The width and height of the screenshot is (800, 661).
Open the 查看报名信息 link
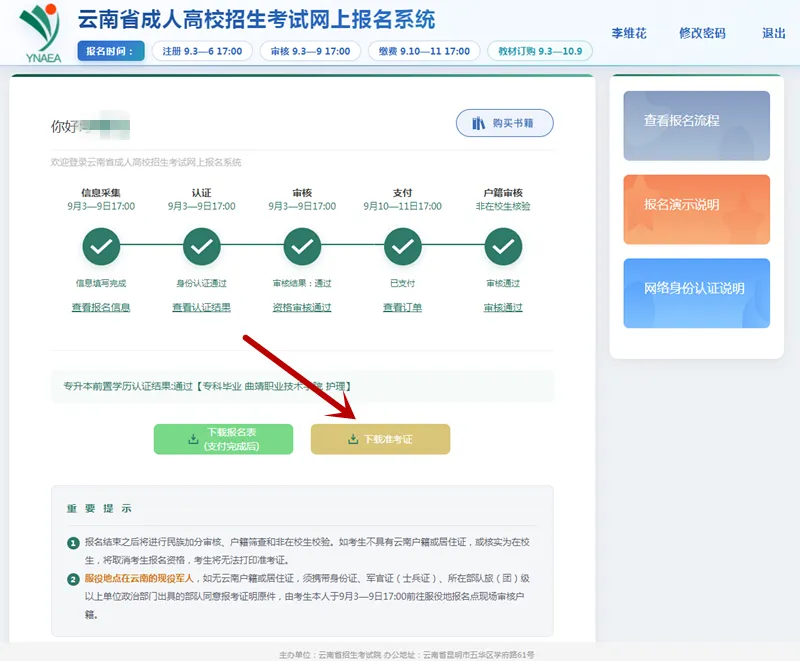click(101, 307)
